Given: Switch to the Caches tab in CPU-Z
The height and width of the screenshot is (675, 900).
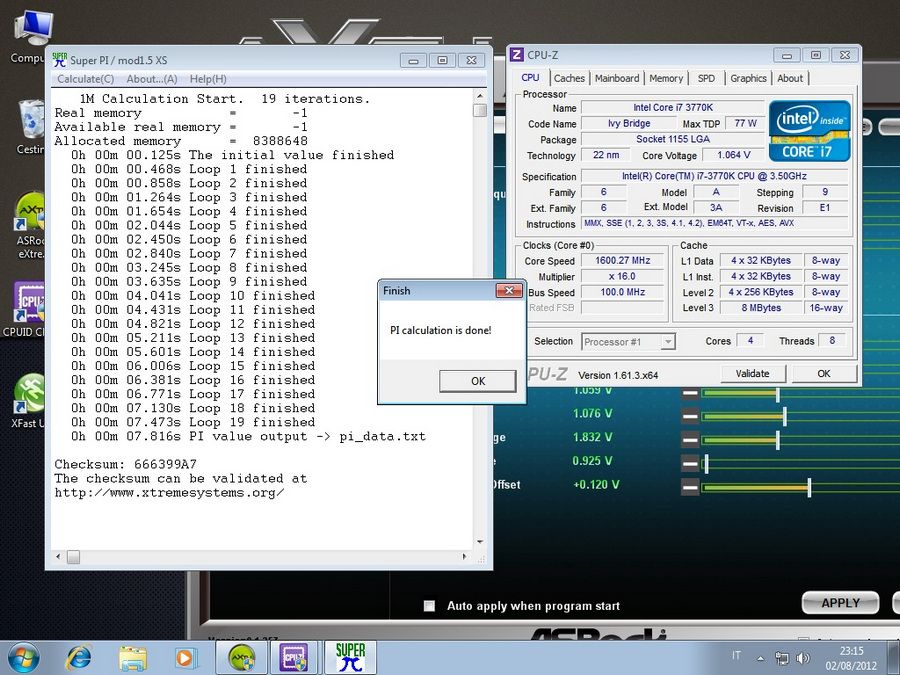Looking at the screenshot, I should coord(569,78).
